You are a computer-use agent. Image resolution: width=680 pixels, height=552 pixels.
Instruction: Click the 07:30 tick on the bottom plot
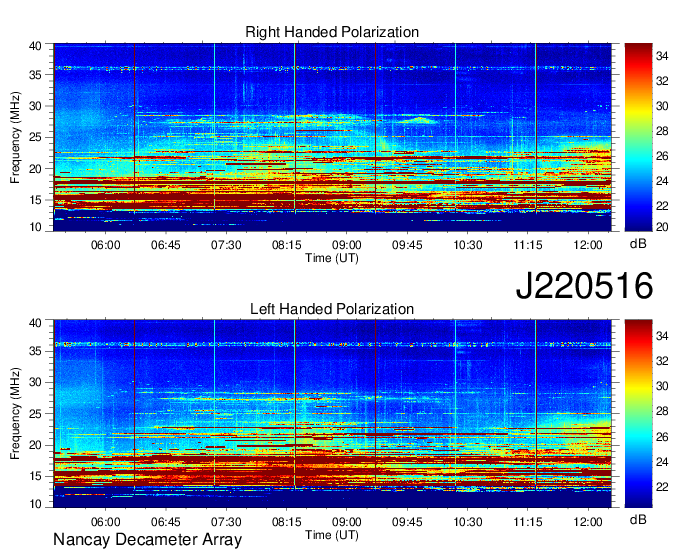coord(226,522)
